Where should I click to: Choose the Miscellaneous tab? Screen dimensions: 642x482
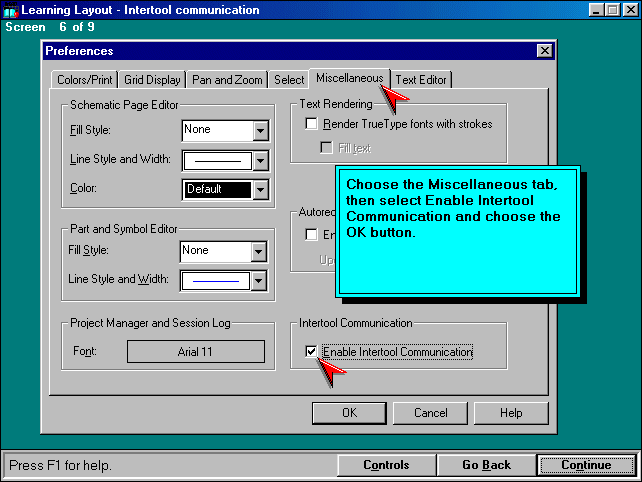(x=349, y=78)
